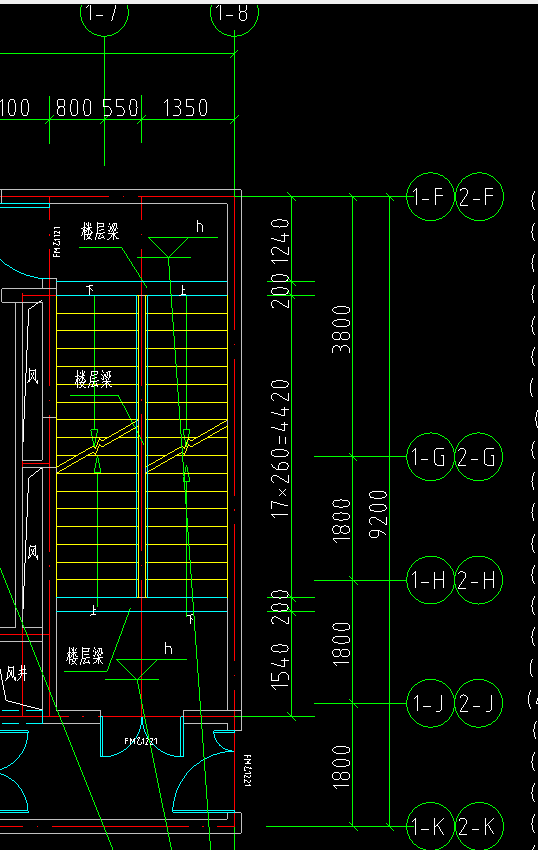538x850 pixels.
Task: Click the 风井 label
Action: pos(16,673)
